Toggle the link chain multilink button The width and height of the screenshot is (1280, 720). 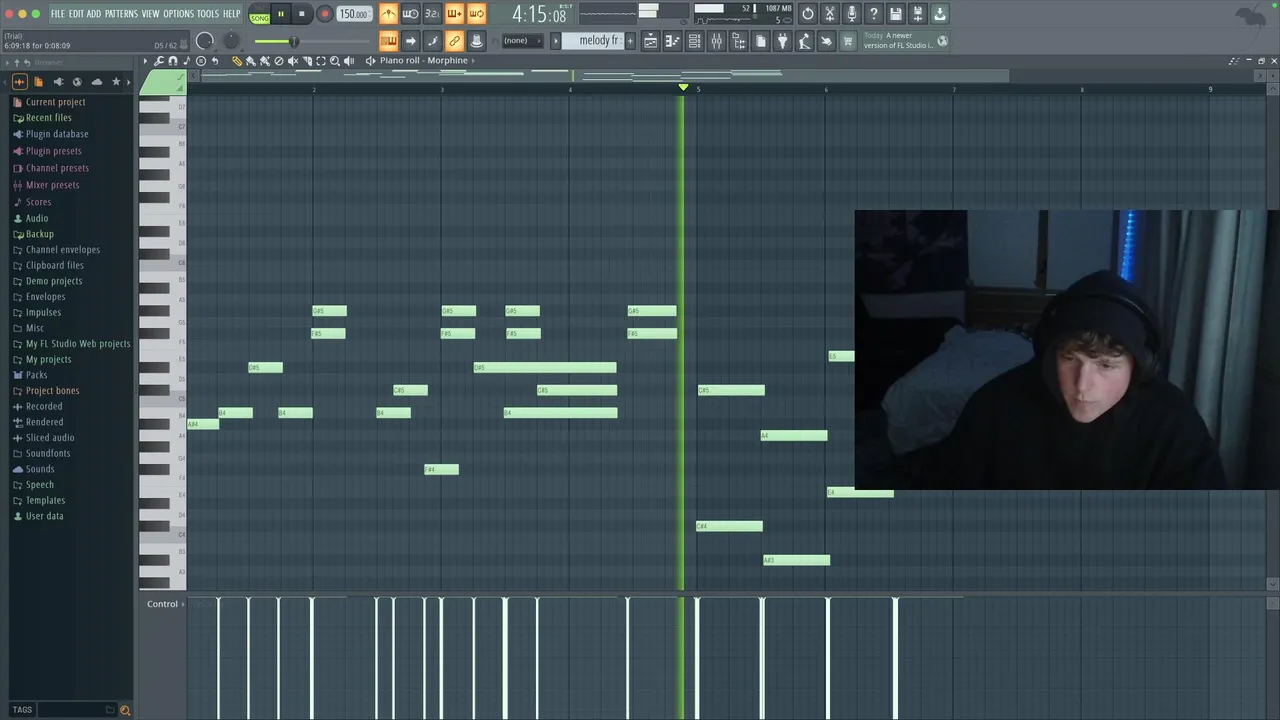(454, 41)
